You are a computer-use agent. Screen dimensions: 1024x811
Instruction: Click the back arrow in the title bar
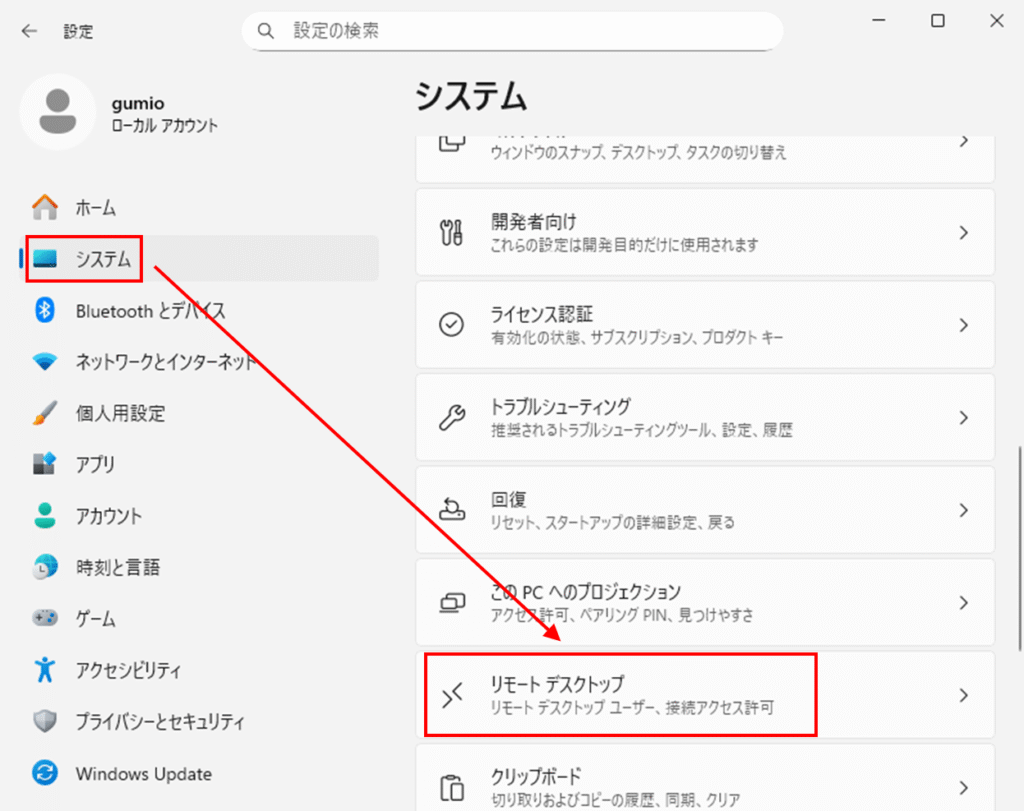point(29,31)
